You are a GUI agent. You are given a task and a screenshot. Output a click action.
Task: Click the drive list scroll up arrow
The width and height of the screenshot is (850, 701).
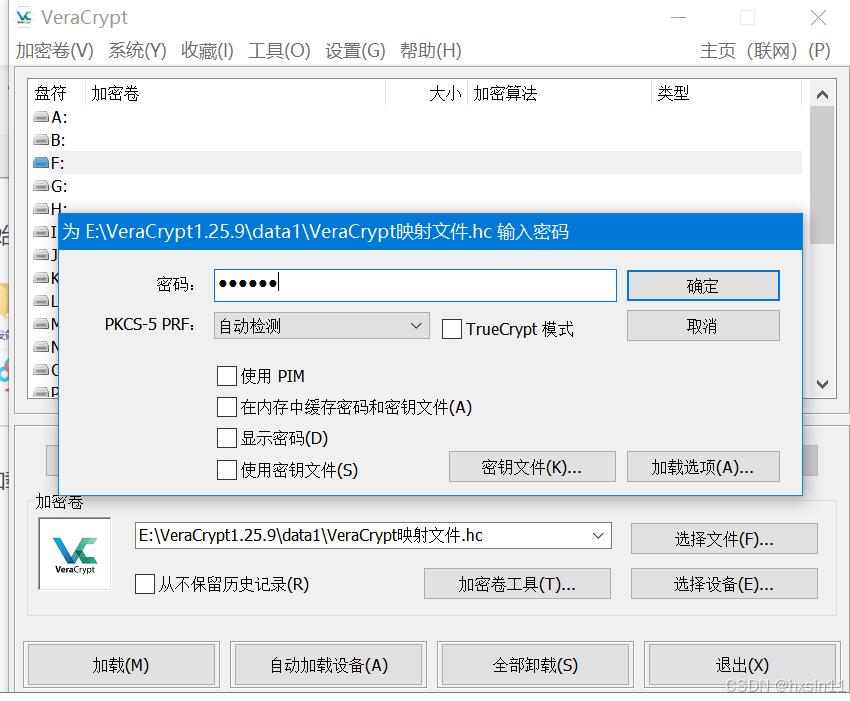tap(822, 95)
